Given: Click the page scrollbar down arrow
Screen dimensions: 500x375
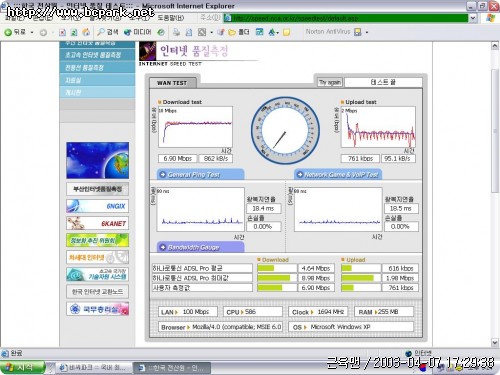Looking at the screenshot, I should click(x=495, y=342).
